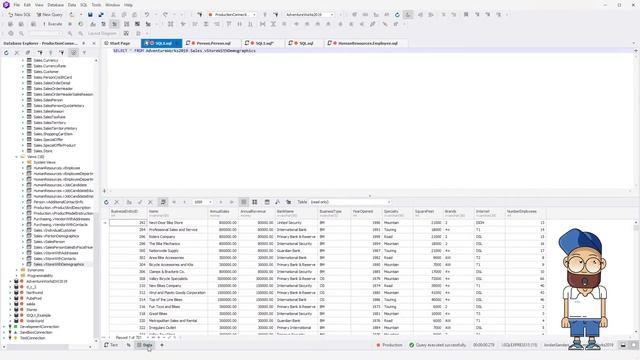The image size is (640, 360).
Task: Open the AdventureWorks2019 database dropdown
Action: tap(309, 14)
